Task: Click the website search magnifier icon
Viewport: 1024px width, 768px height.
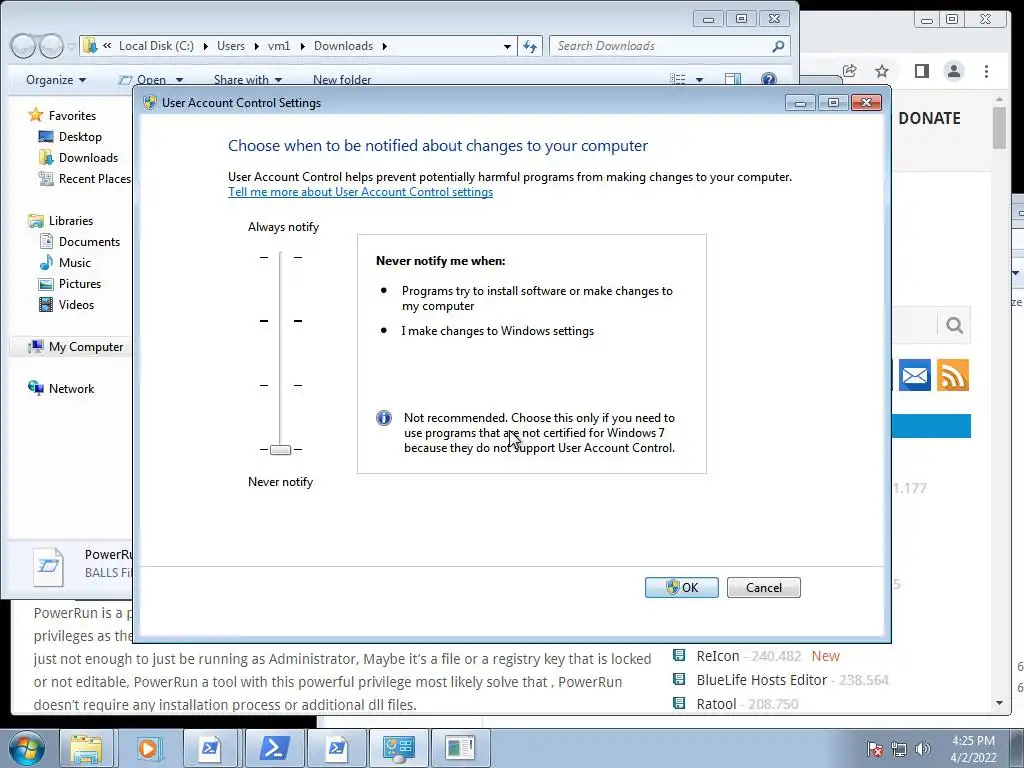Action: click(954, 325)
